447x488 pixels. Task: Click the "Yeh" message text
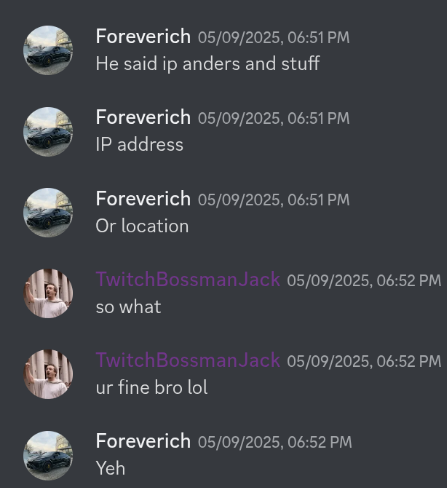pyautogui.click(x=110, y=468)
